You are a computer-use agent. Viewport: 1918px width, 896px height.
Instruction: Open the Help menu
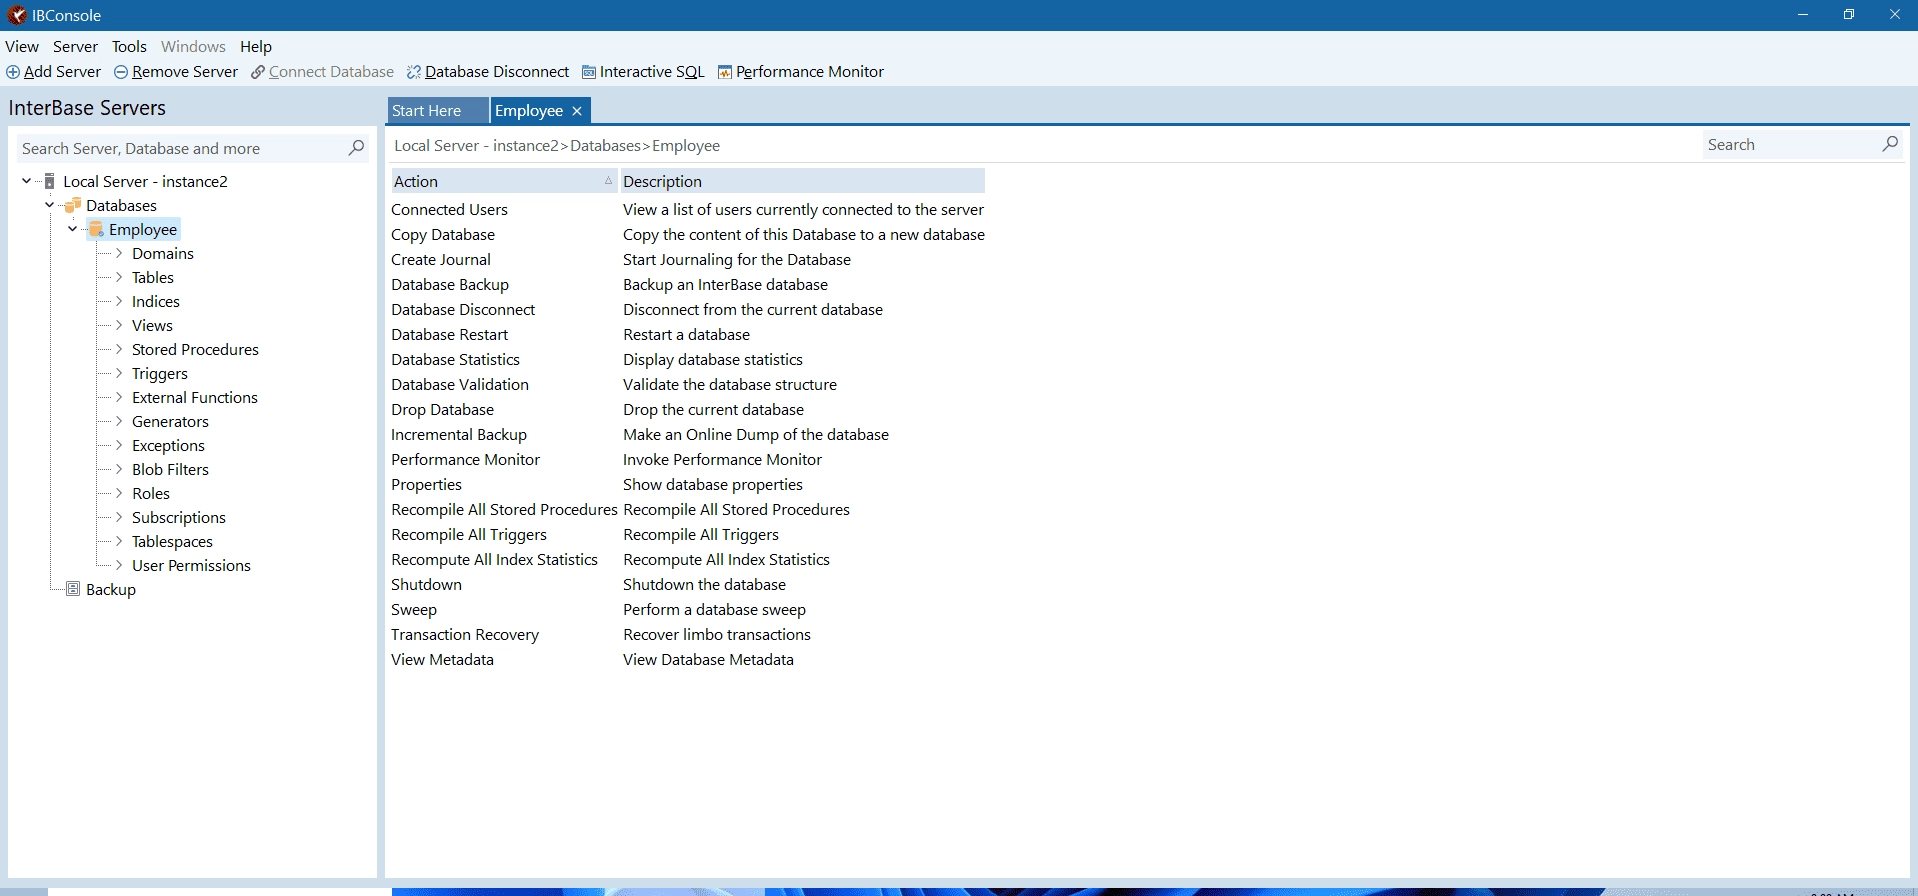256,46
